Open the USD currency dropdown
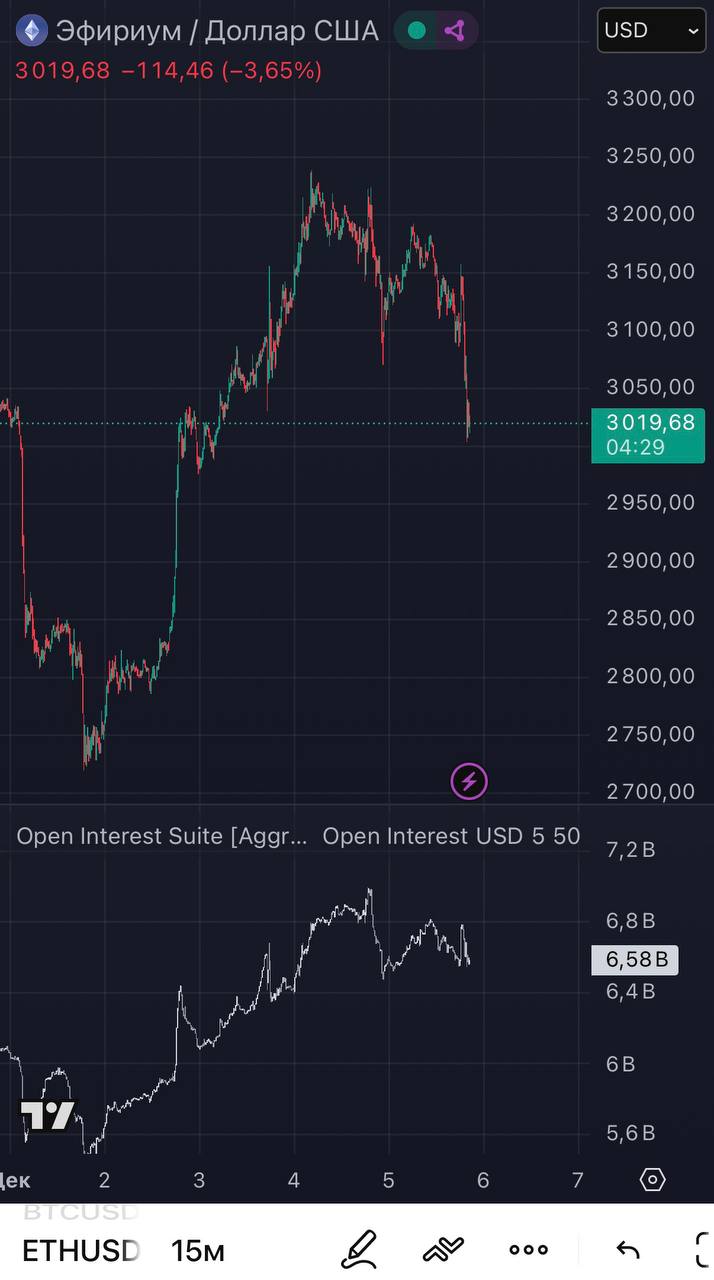 tap(651, 31)
